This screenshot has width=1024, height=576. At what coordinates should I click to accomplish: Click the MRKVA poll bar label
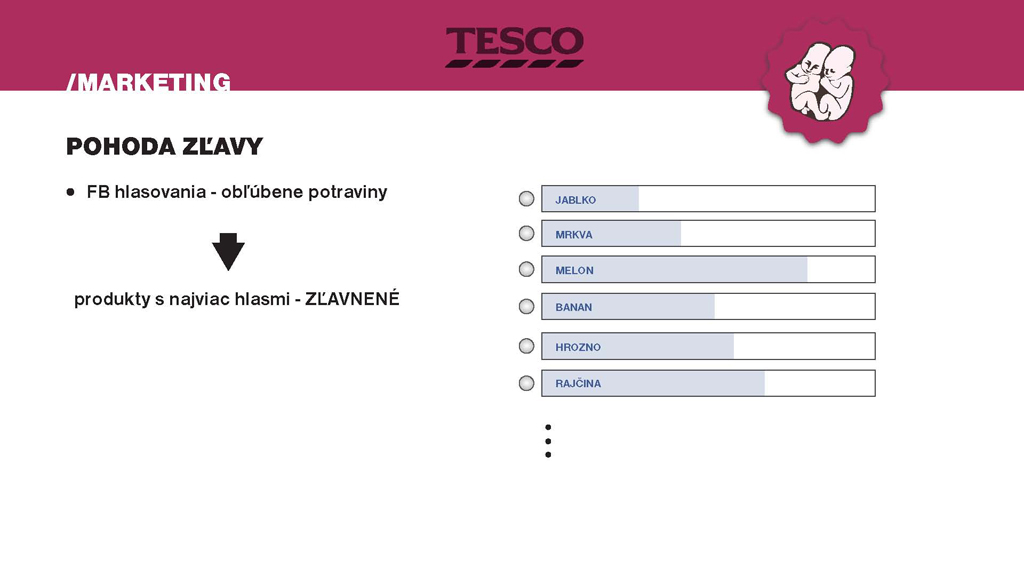coord(574,235)
